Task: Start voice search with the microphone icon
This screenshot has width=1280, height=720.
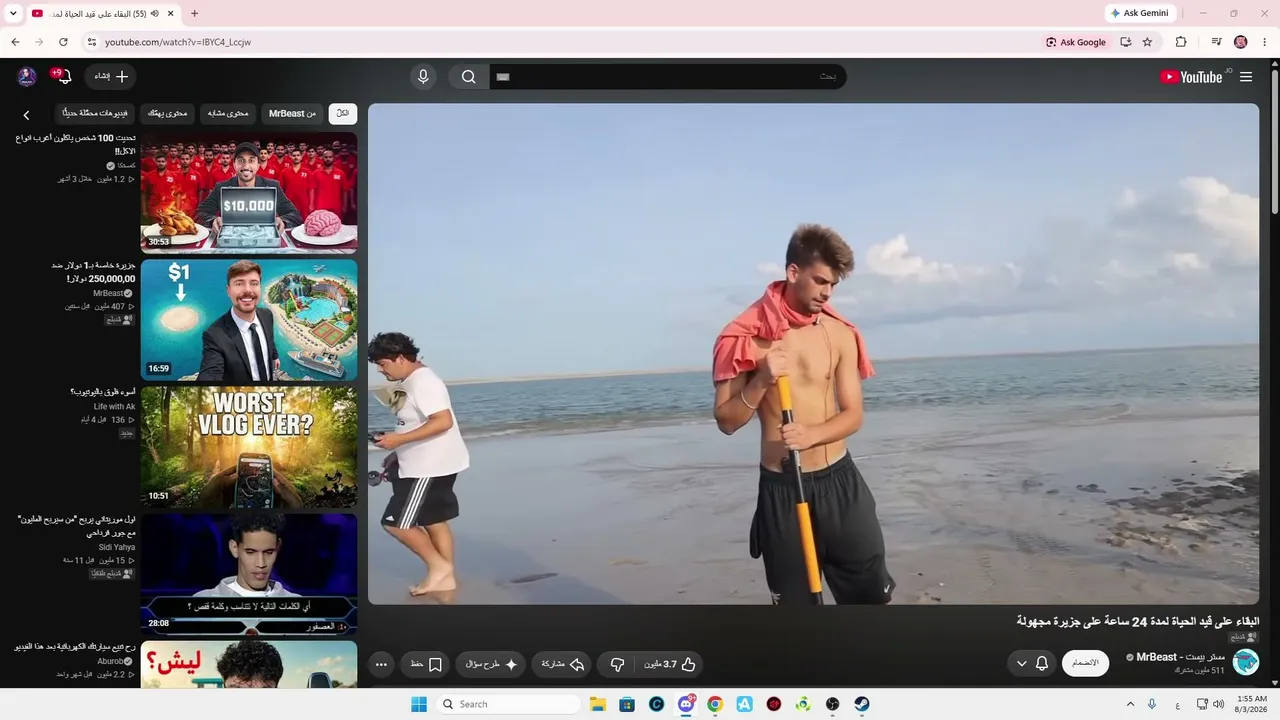Action: pos(423,77)
